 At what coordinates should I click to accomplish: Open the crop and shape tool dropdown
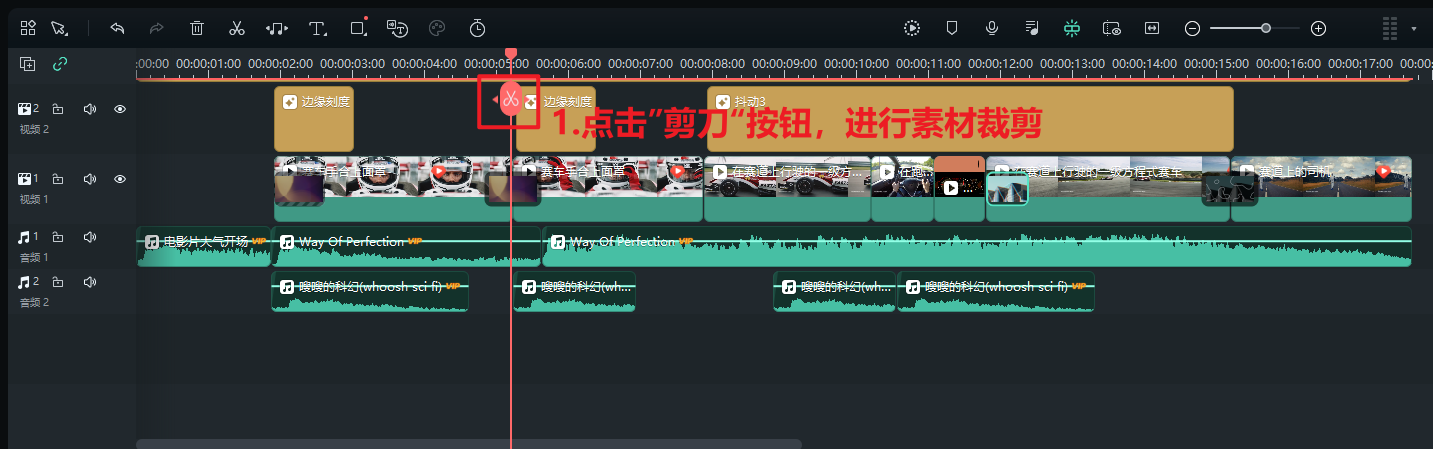tap(359, 28)
